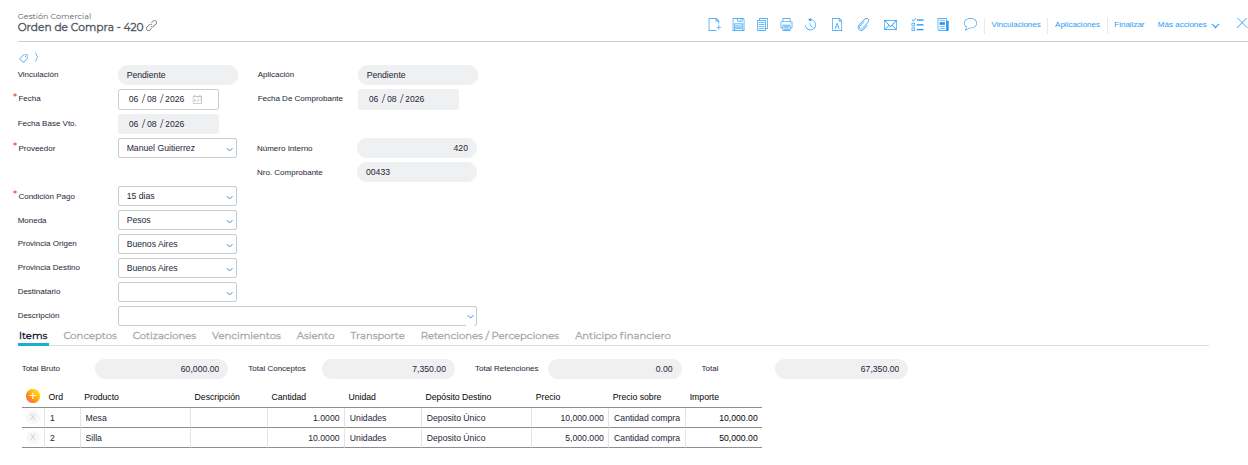Click the PDF export icon

[x=836, y=25]
